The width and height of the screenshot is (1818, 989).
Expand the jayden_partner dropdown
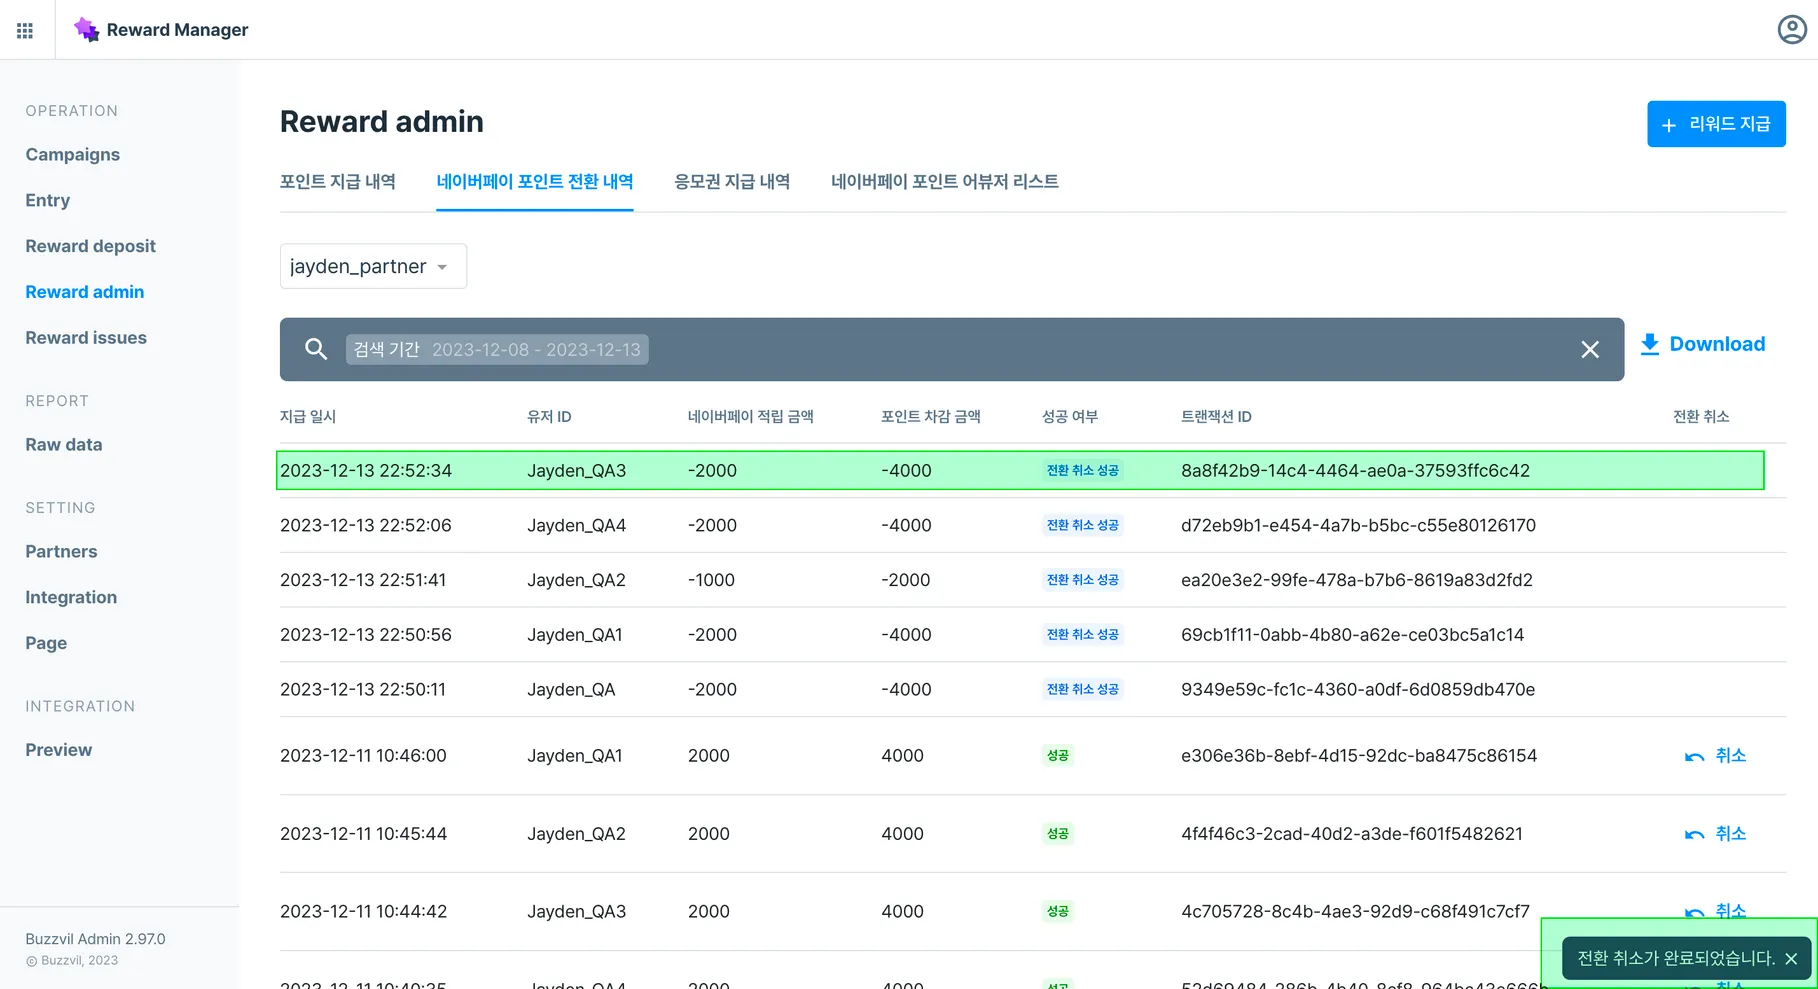[373, 266]
